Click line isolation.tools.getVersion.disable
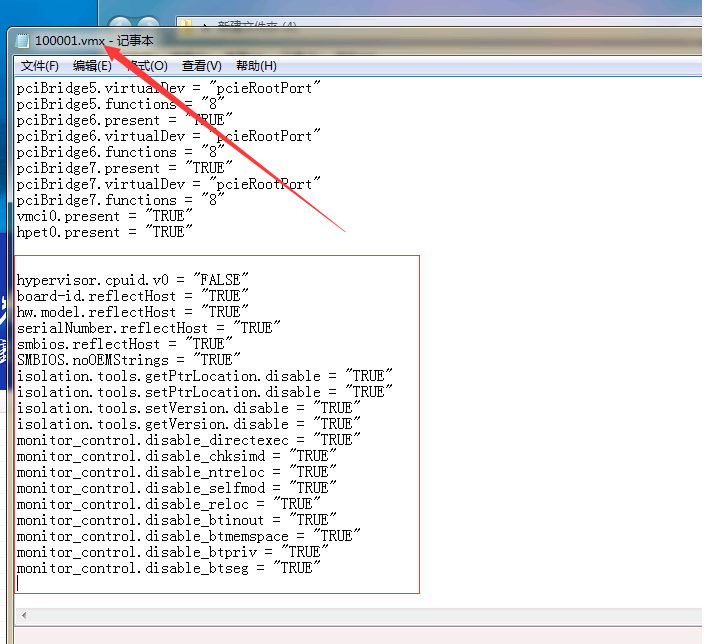 (x=189, y=424)
